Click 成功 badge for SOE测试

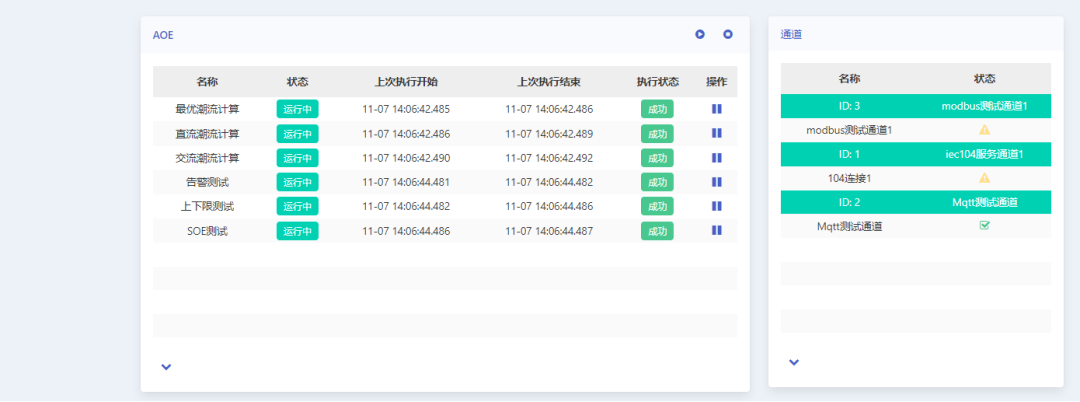657,231
